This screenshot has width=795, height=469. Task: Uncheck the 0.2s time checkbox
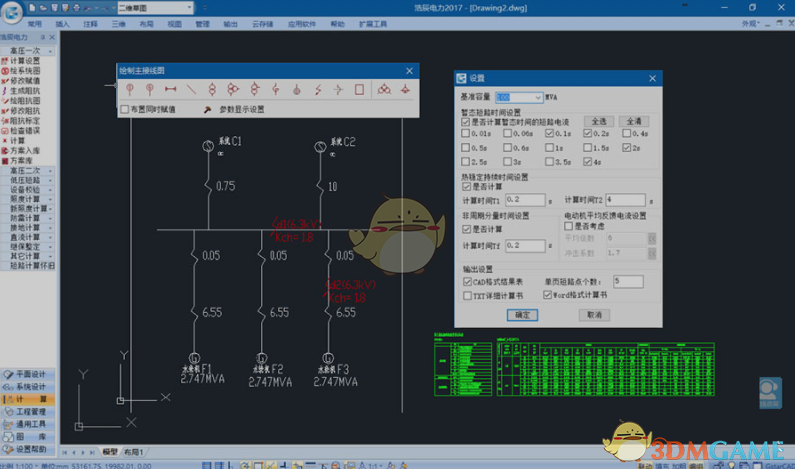click(x=587, y=133)
